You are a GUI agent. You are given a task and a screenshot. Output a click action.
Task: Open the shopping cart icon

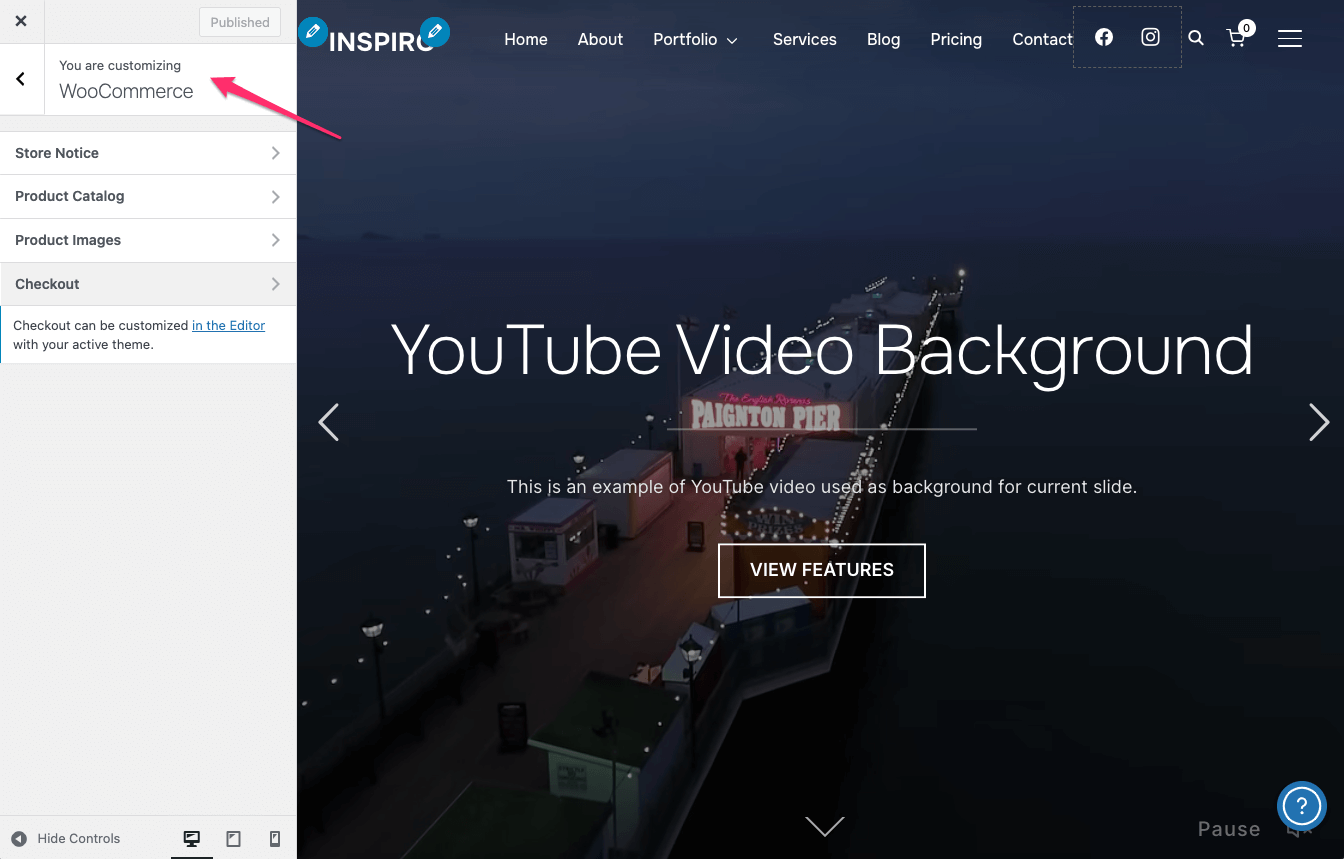[1237, 38]
